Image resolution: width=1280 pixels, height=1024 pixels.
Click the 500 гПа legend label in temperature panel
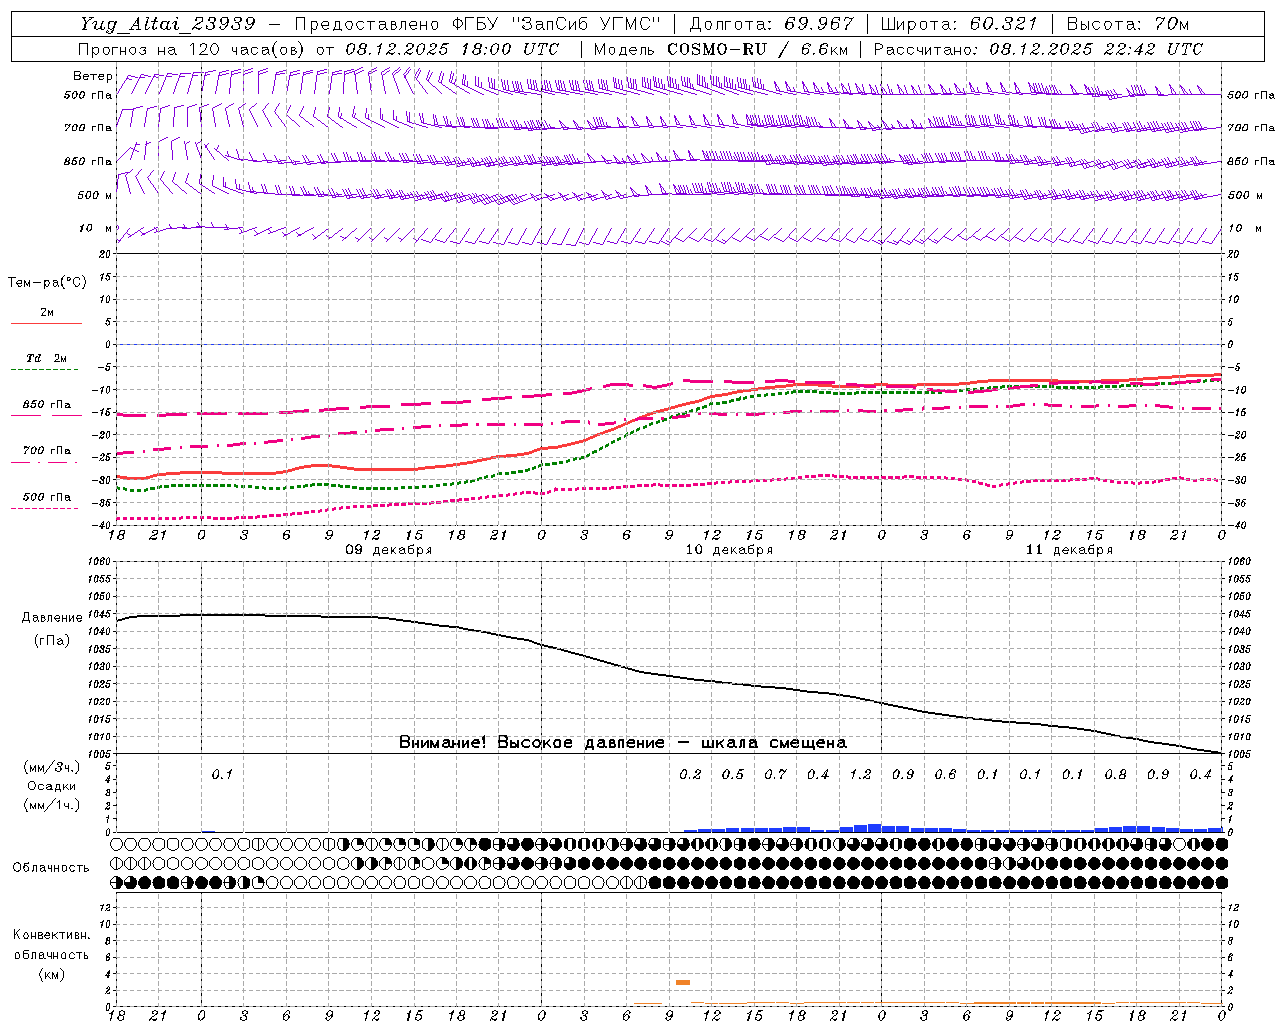(46, 496)
